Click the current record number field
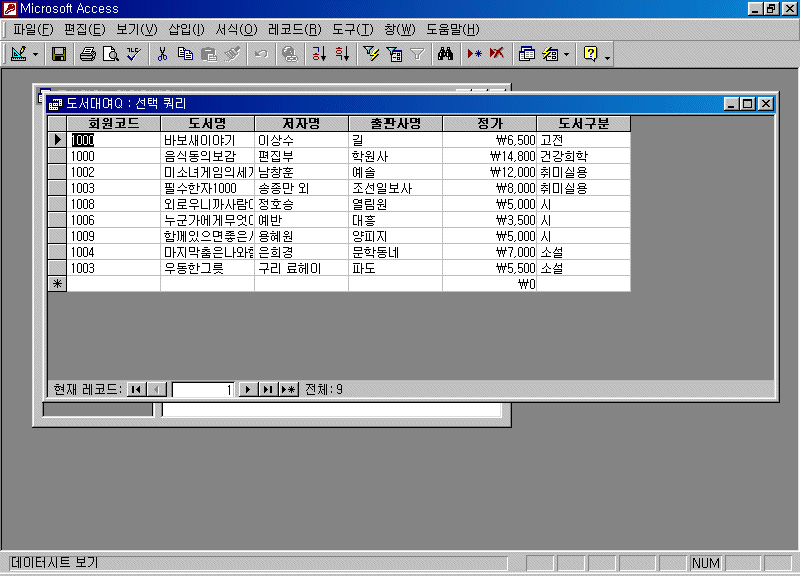This screenshot has height=576, width=800. pyautogui.click(x=203, y=390)
